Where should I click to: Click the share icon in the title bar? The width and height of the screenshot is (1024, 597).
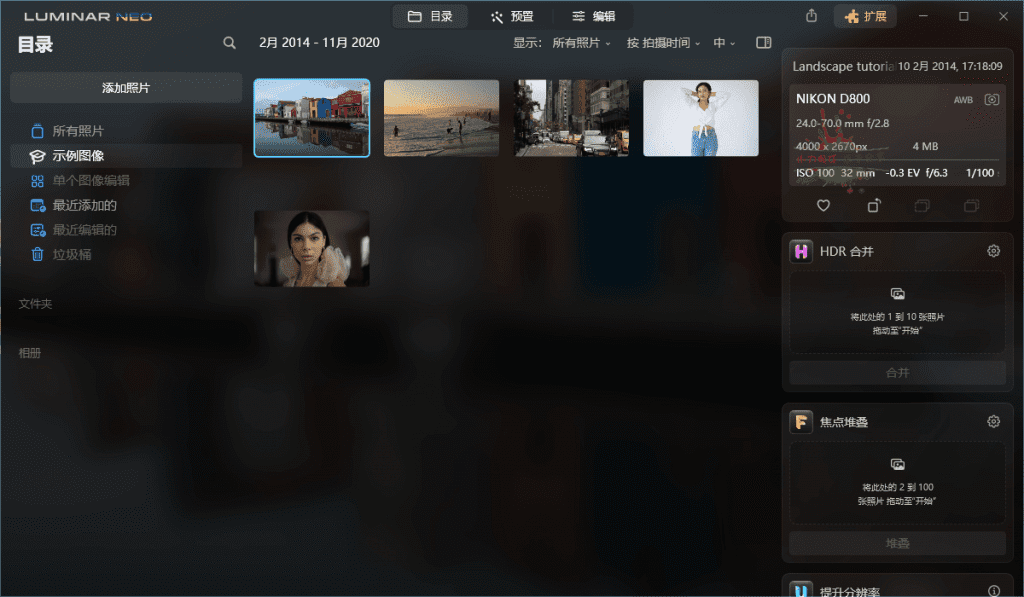[811, 15]
